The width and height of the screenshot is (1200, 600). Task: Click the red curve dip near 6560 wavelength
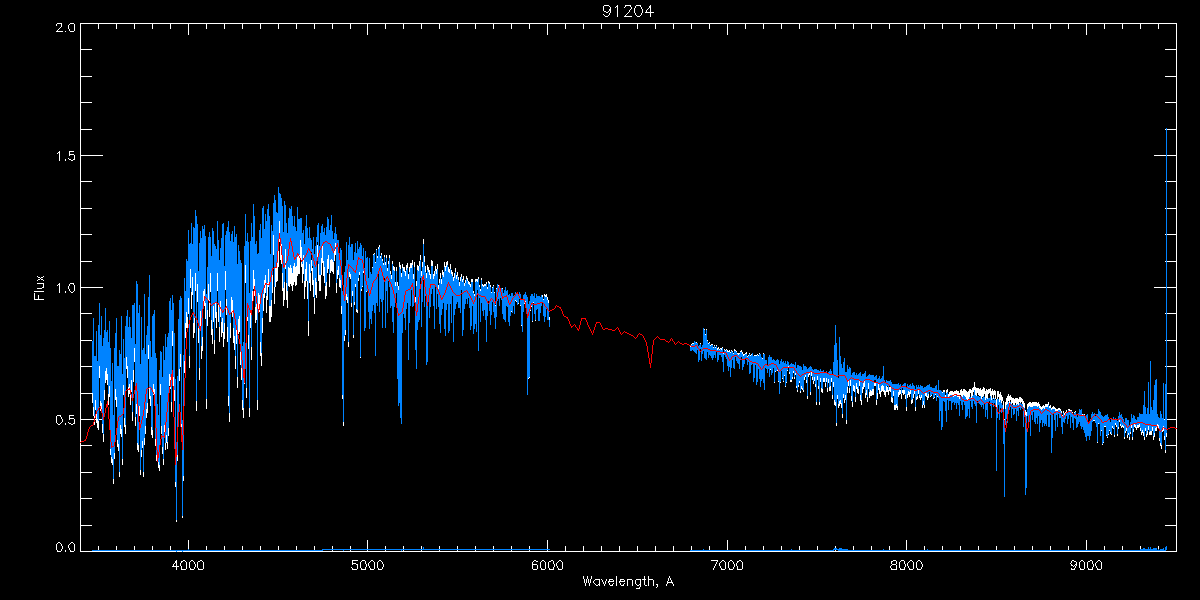651,362
